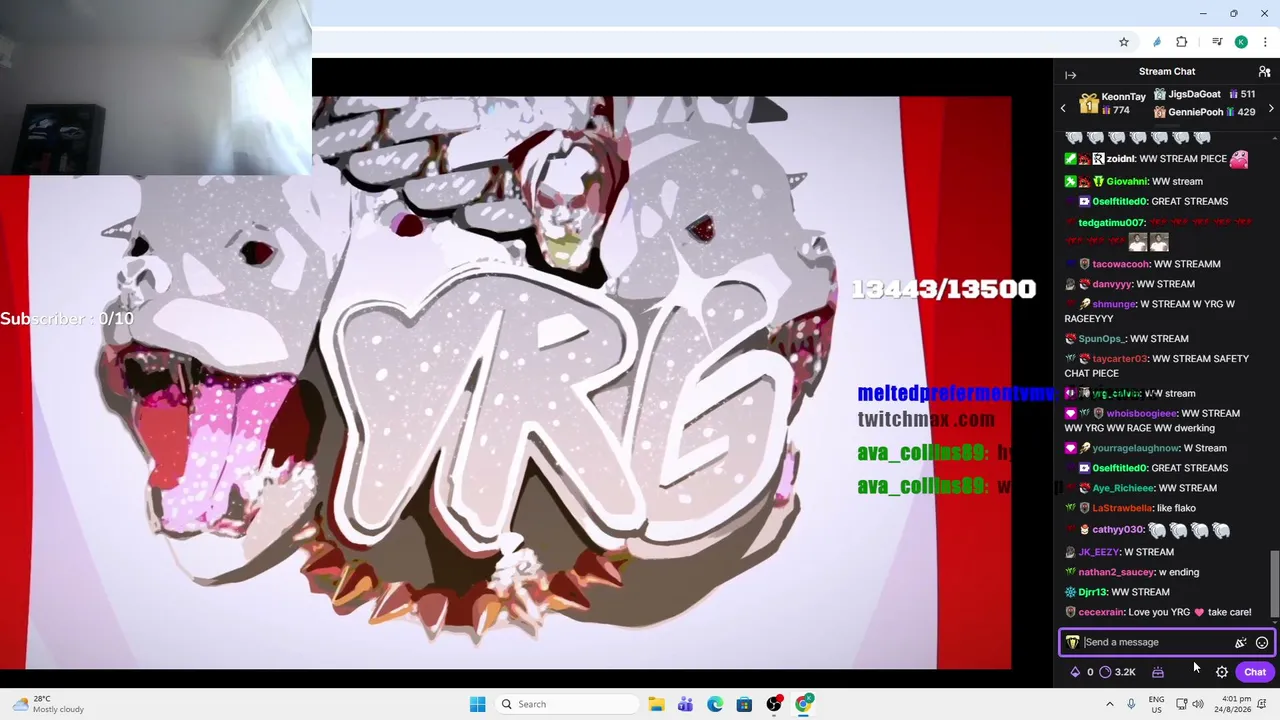Open danvyyy's username in chat
The height and width of the screenshot is (720, 1280).
1110,284
